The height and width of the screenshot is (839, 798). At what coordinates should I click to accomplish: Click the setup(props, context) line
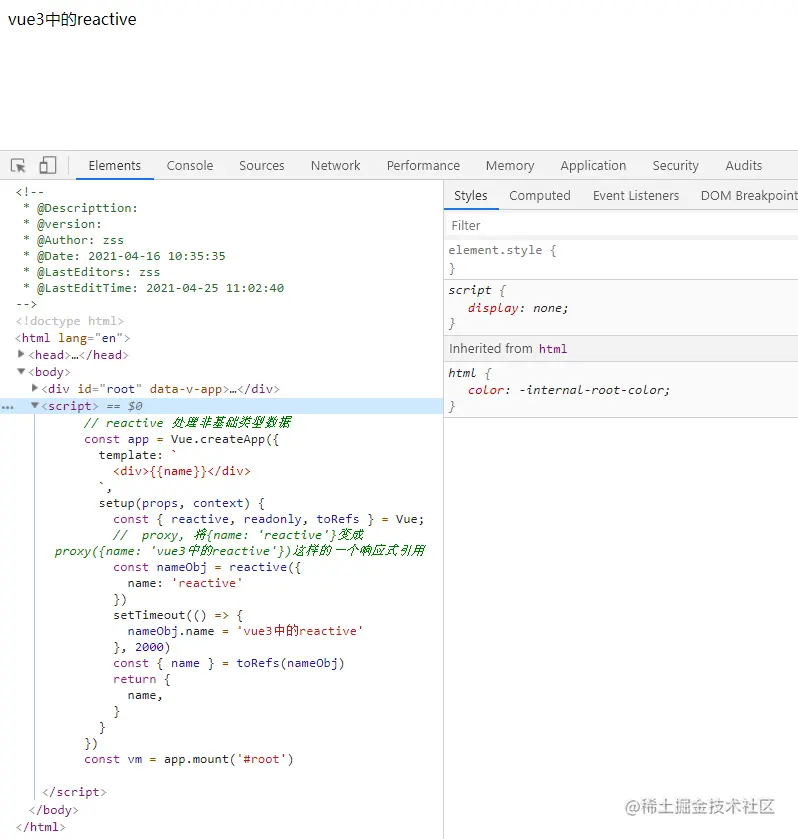point(181,504)
